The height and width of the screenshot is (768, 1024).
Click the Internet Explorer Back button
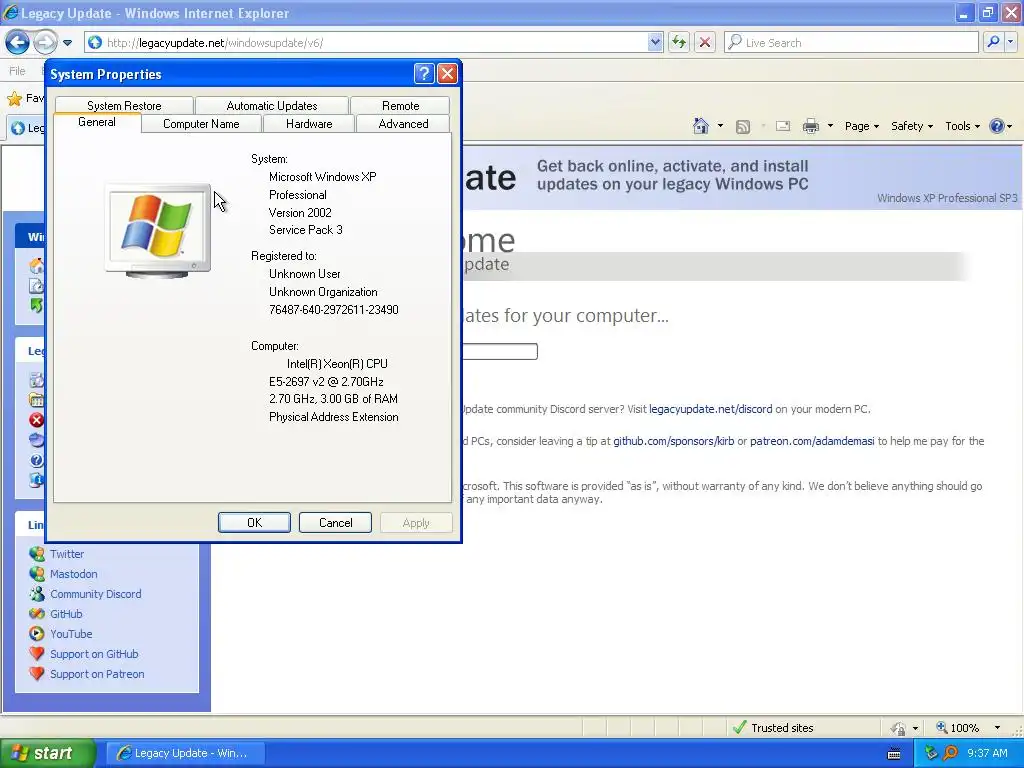[17, 42]
